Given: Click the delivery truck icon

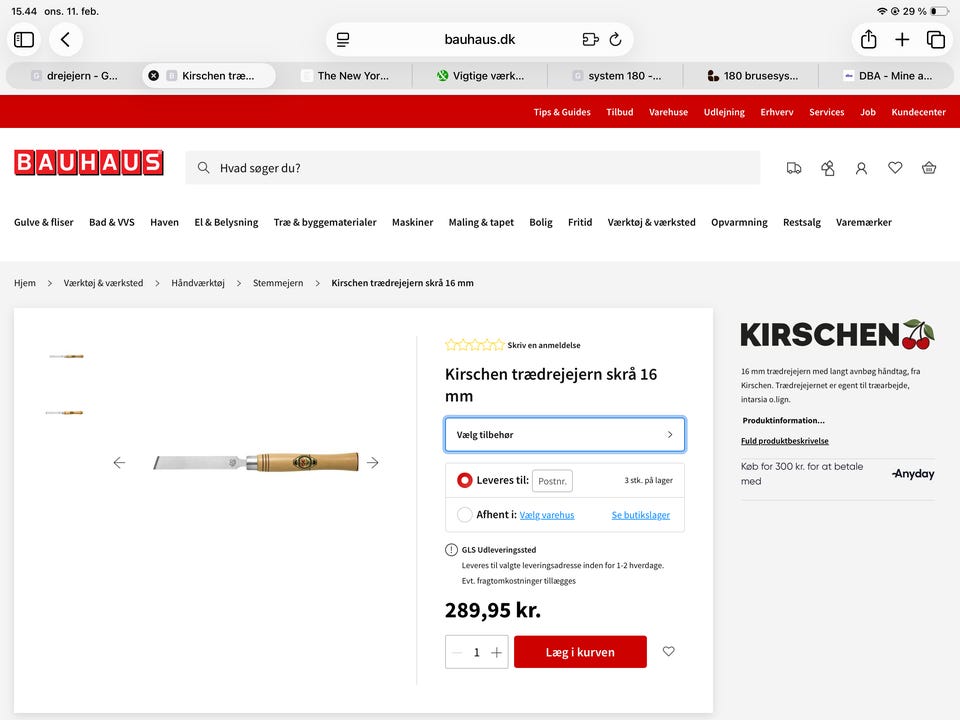Looking at the screenshot, I should tap(793, 168).
